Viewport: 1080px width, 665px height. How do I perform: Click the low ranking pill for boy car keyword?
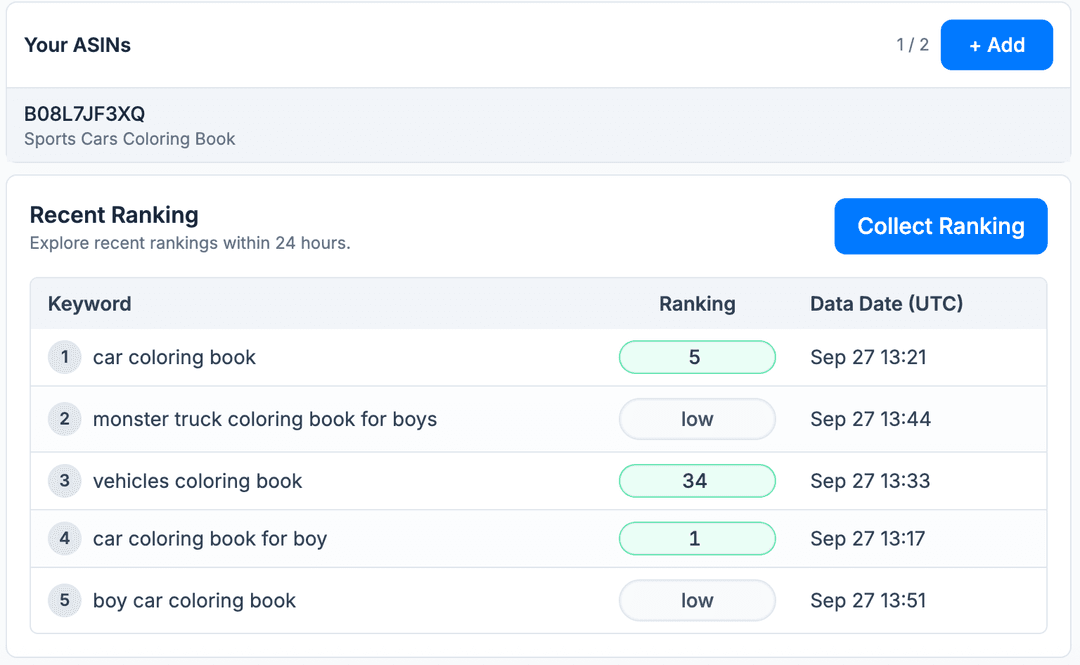(697, 600)
